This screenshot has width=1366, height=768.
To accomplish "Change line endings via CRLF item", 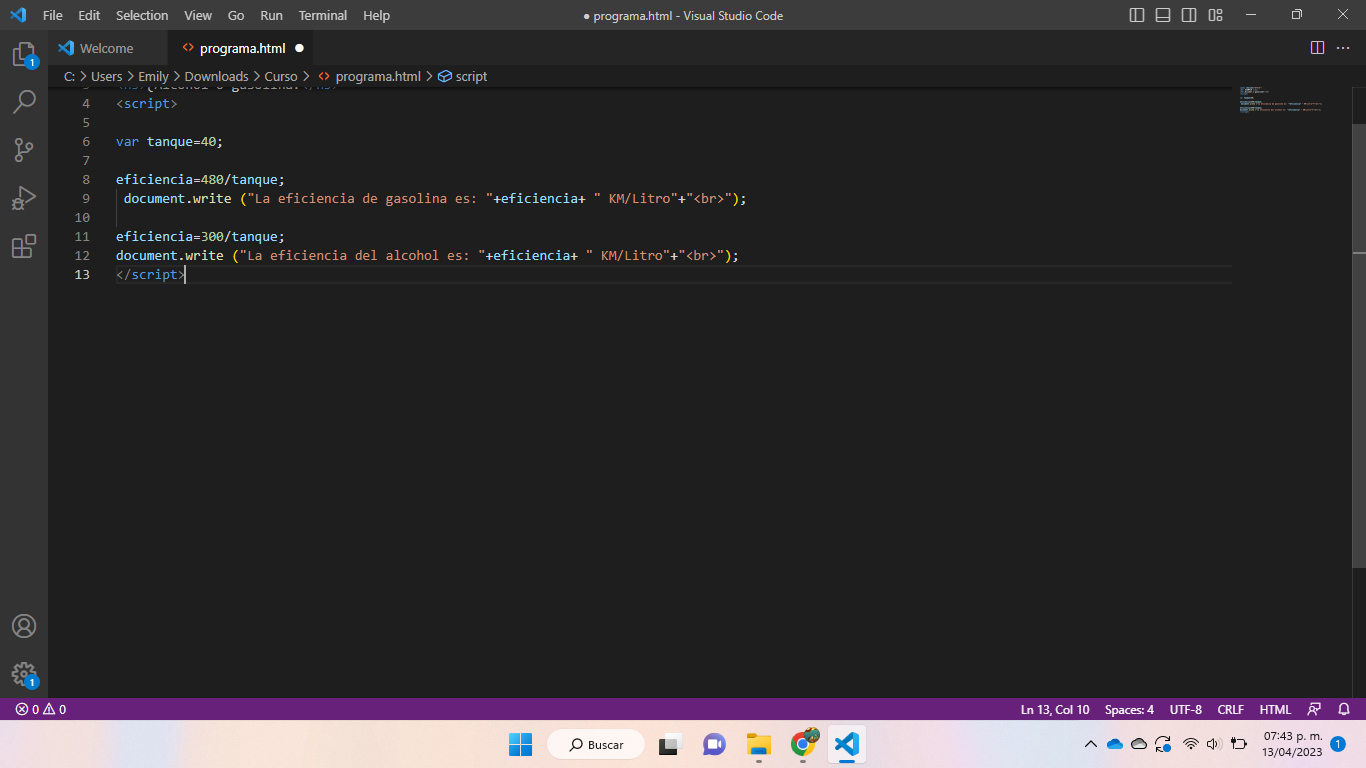I will 1231,709.
